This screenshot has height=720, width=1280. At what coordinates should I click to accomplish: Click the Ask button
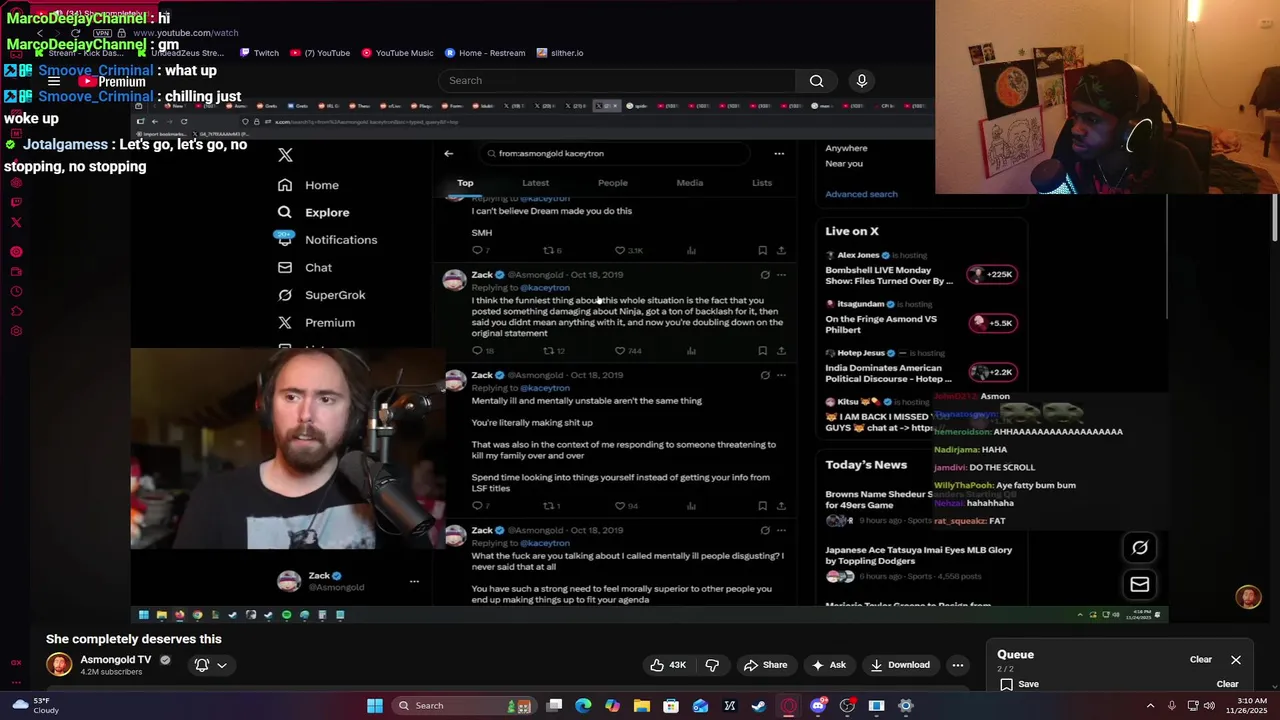(829, 665)
